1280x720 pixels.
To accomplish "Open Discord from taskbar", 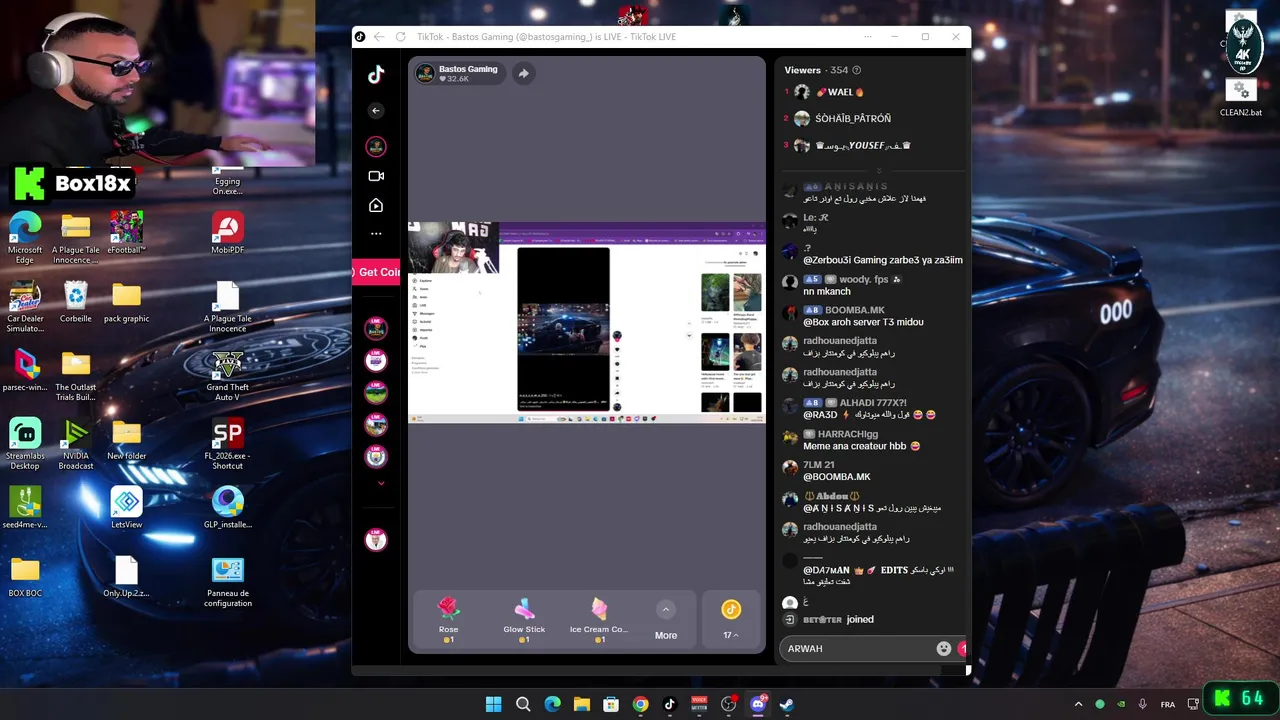I will click(x=757, y=704).
